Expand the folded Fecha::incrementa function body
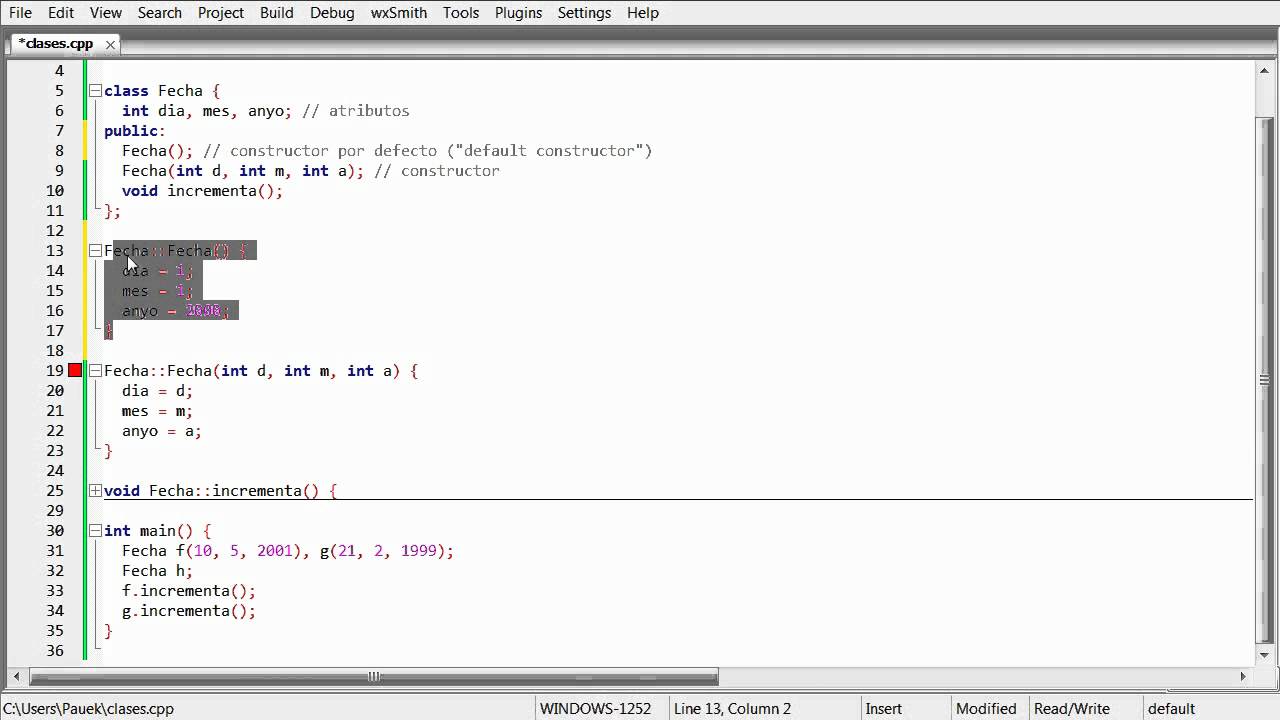Screen dimensions: 1280x720 point(94,490)
